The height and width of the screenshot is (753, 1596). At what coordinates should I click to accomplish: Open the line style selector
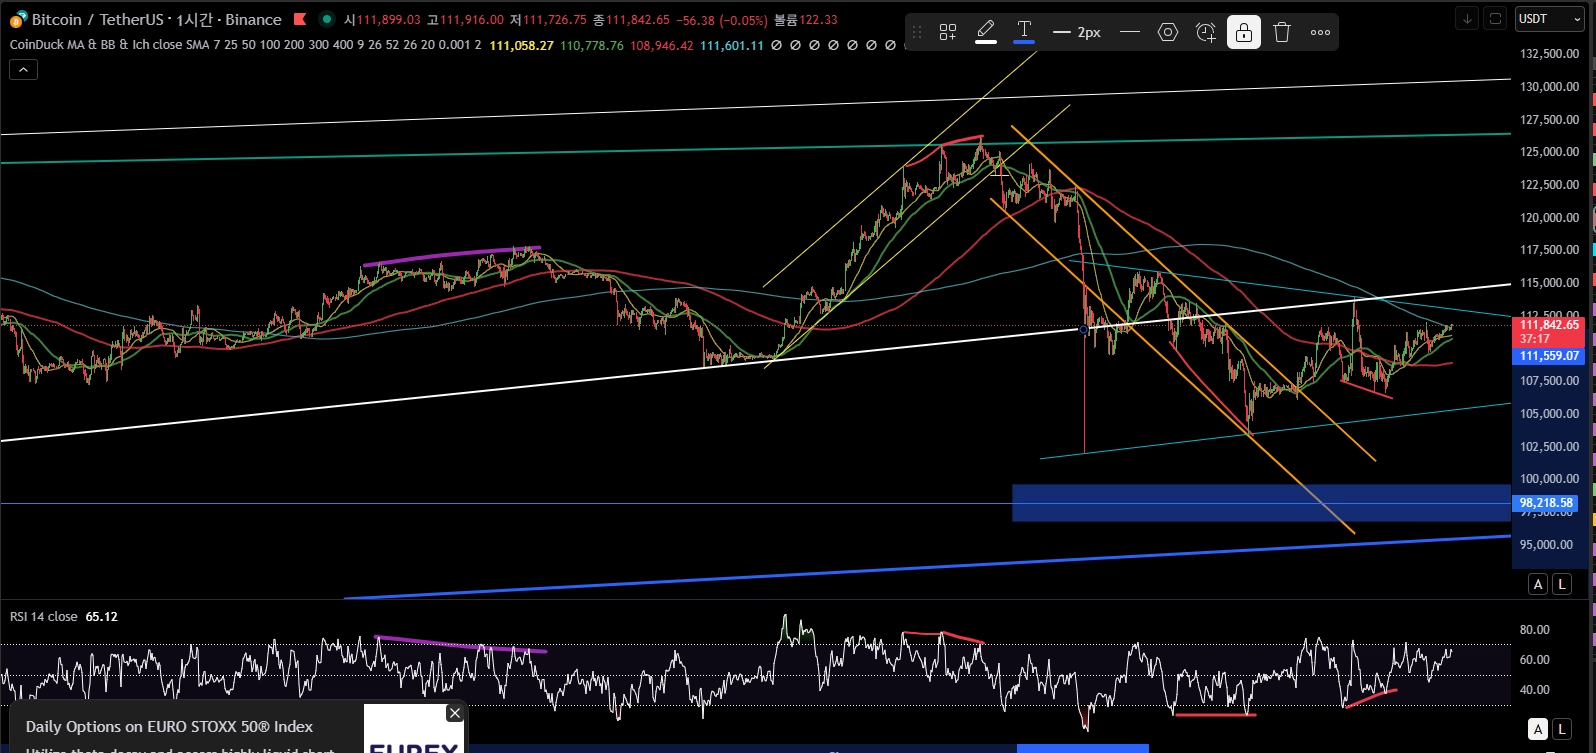(1130, 32)
